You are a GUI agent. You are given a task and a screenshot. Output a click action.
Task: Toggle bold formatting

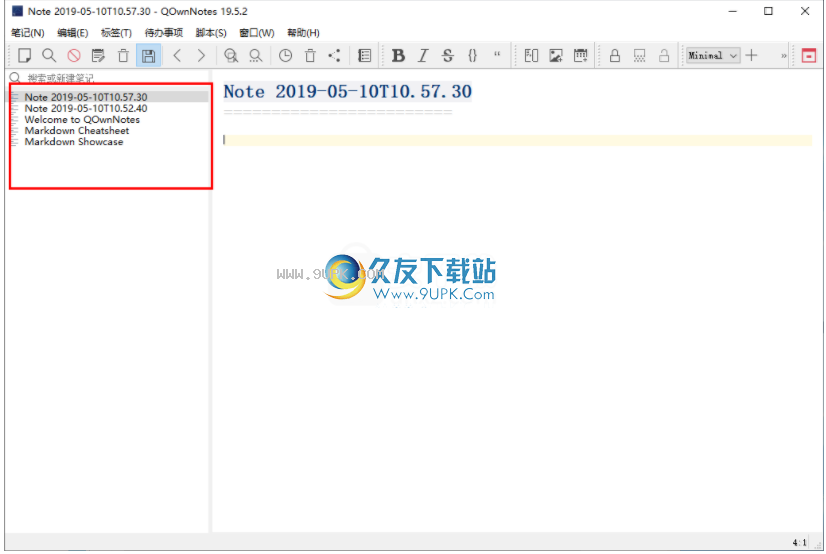point(399,55)
